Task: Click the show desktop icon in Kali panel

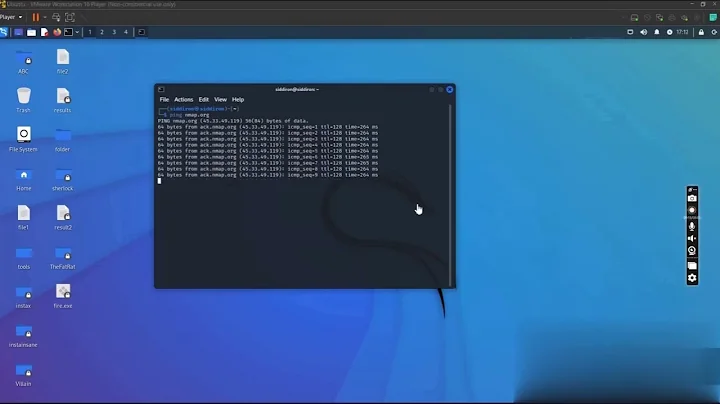Action: click(18, 32)
